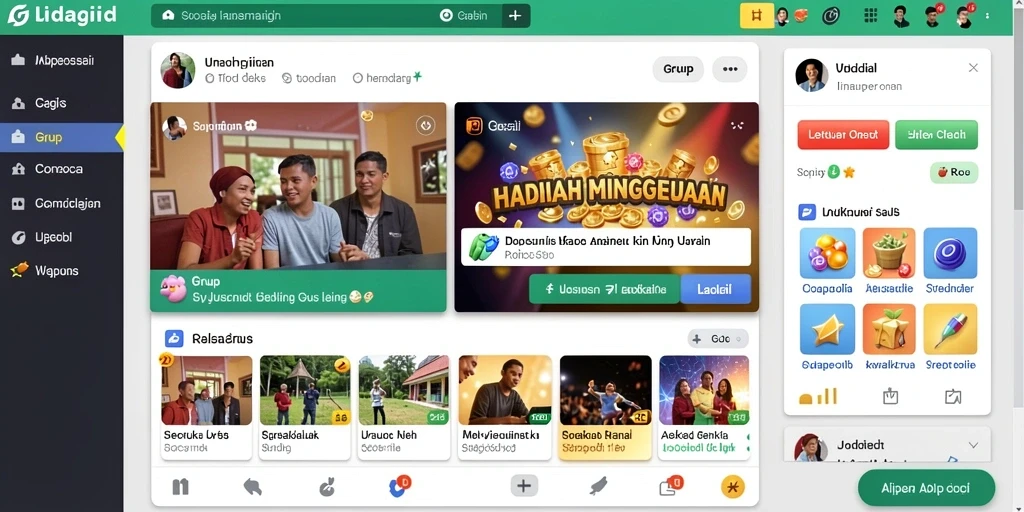
Task: Click the folder icon with red badge
Action: pos(670,486)
